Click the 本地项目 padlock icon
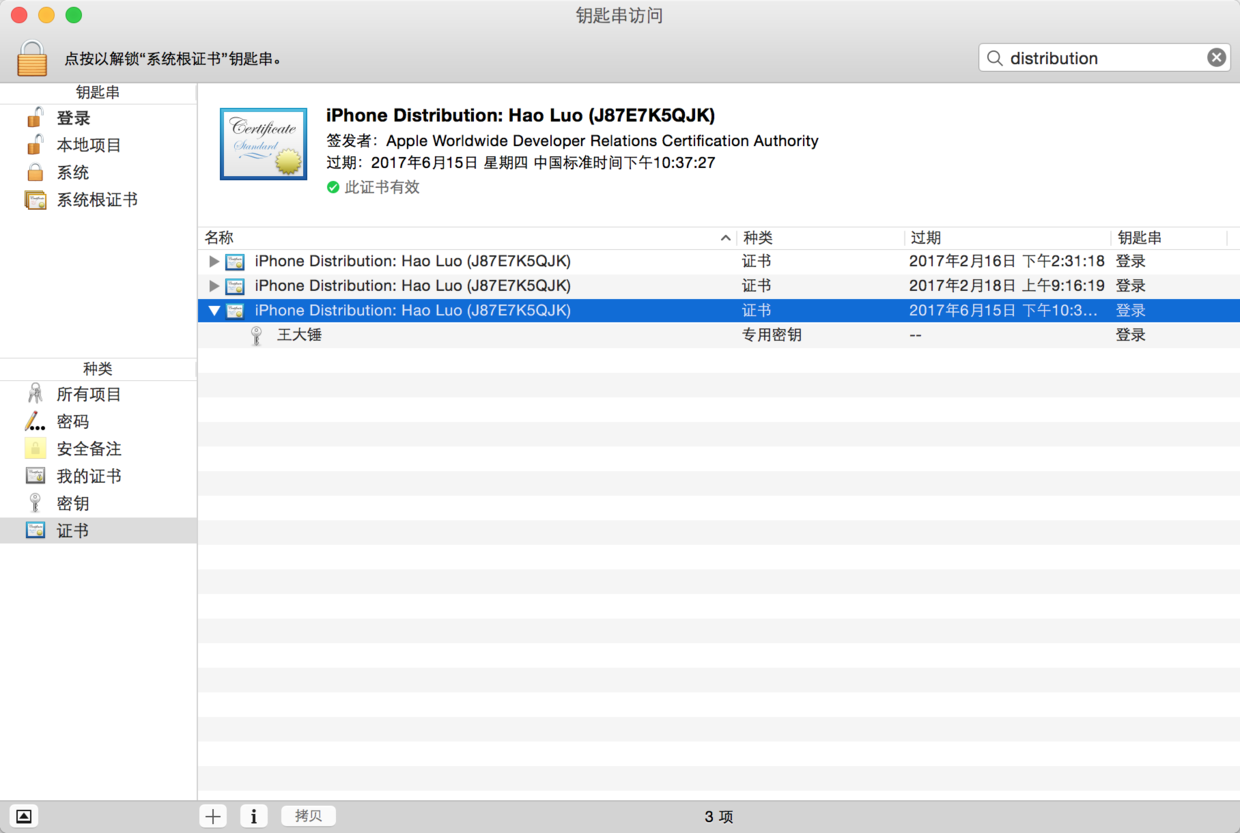 pos(35,145)
